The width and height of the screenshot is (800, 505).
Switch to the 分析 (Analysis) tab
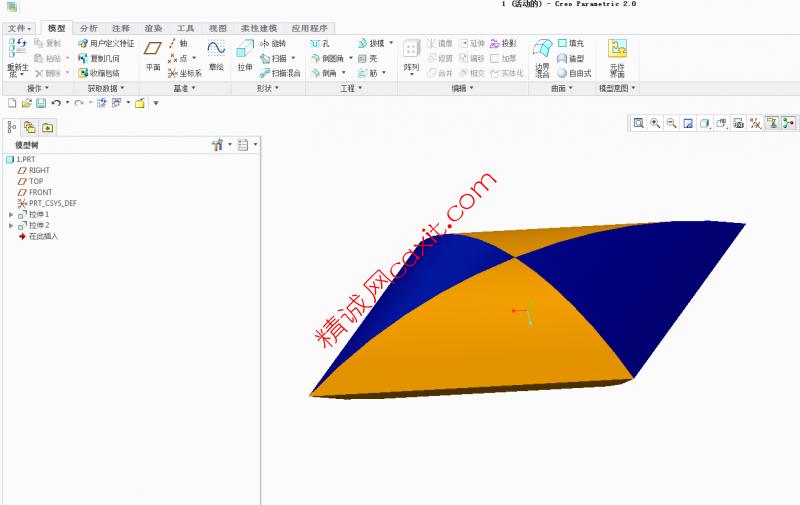pos(88,28)
